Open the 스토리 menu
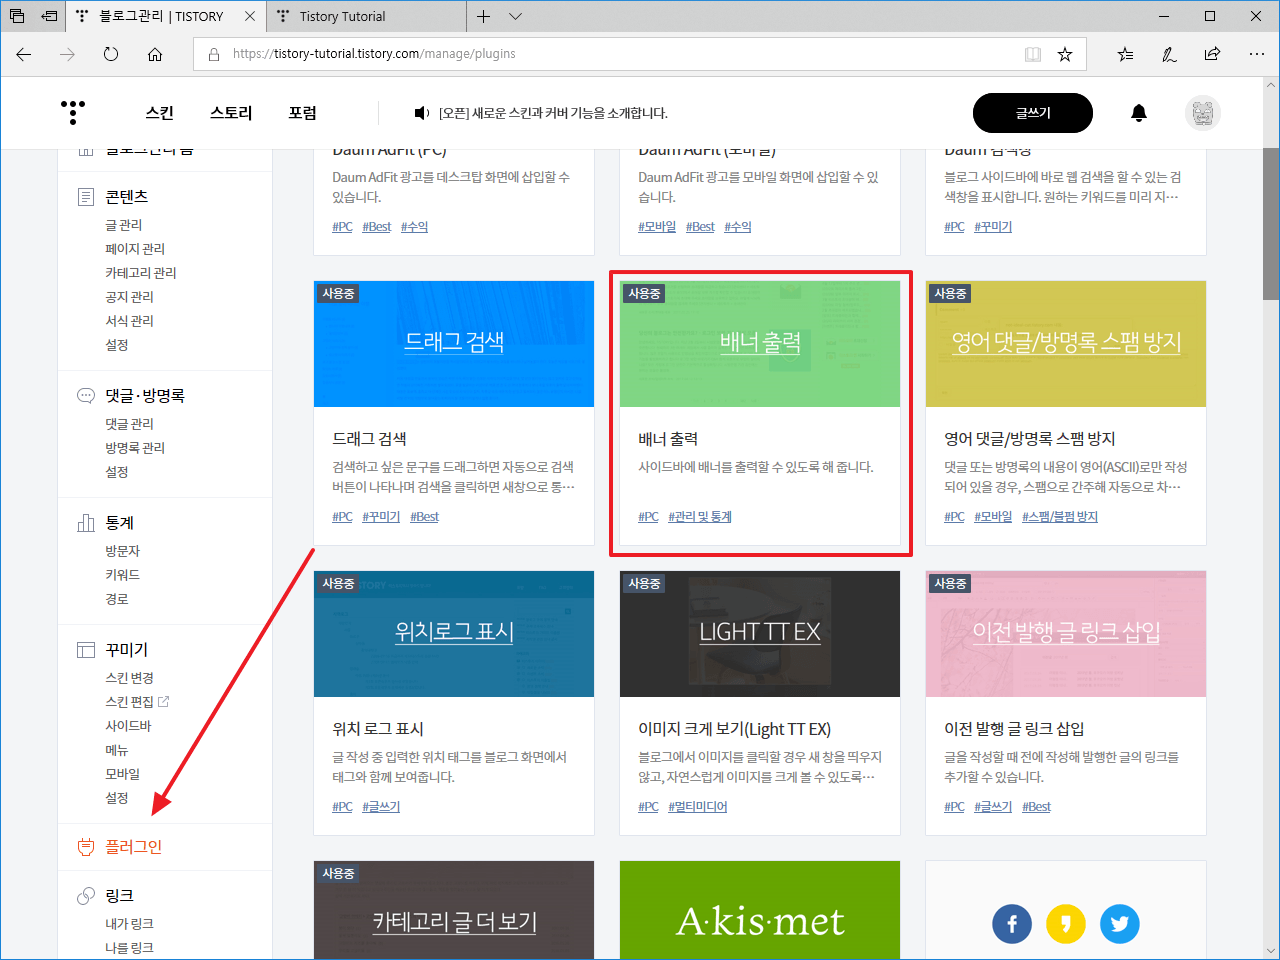Screen dimensions: 1280x960 (x=231, y=113)
